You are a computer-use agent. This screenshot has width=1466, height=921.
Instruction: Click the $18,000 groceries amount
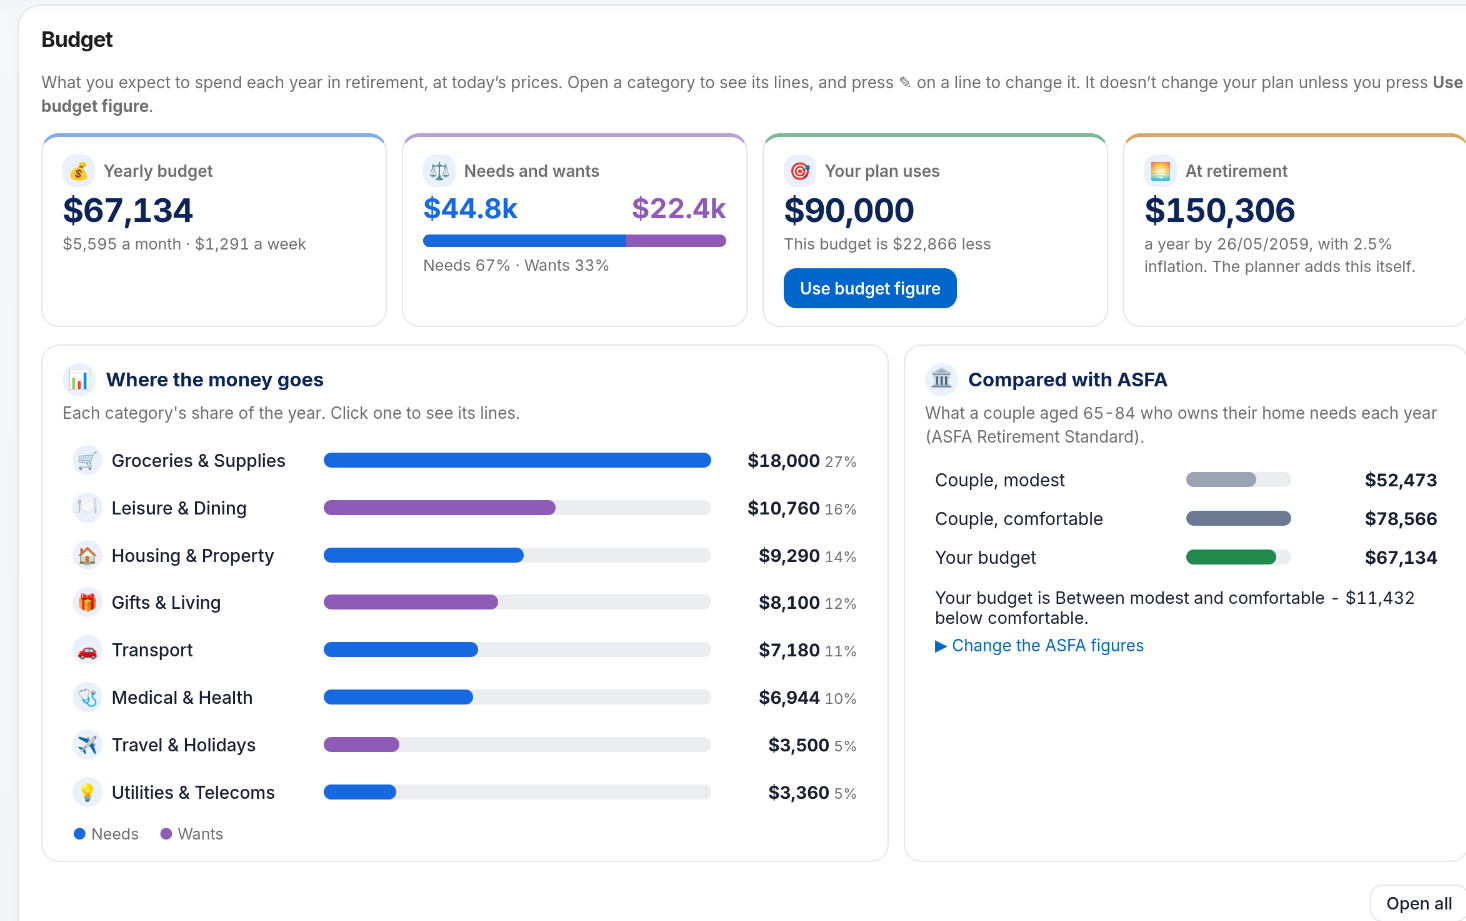tap(784, 461)
